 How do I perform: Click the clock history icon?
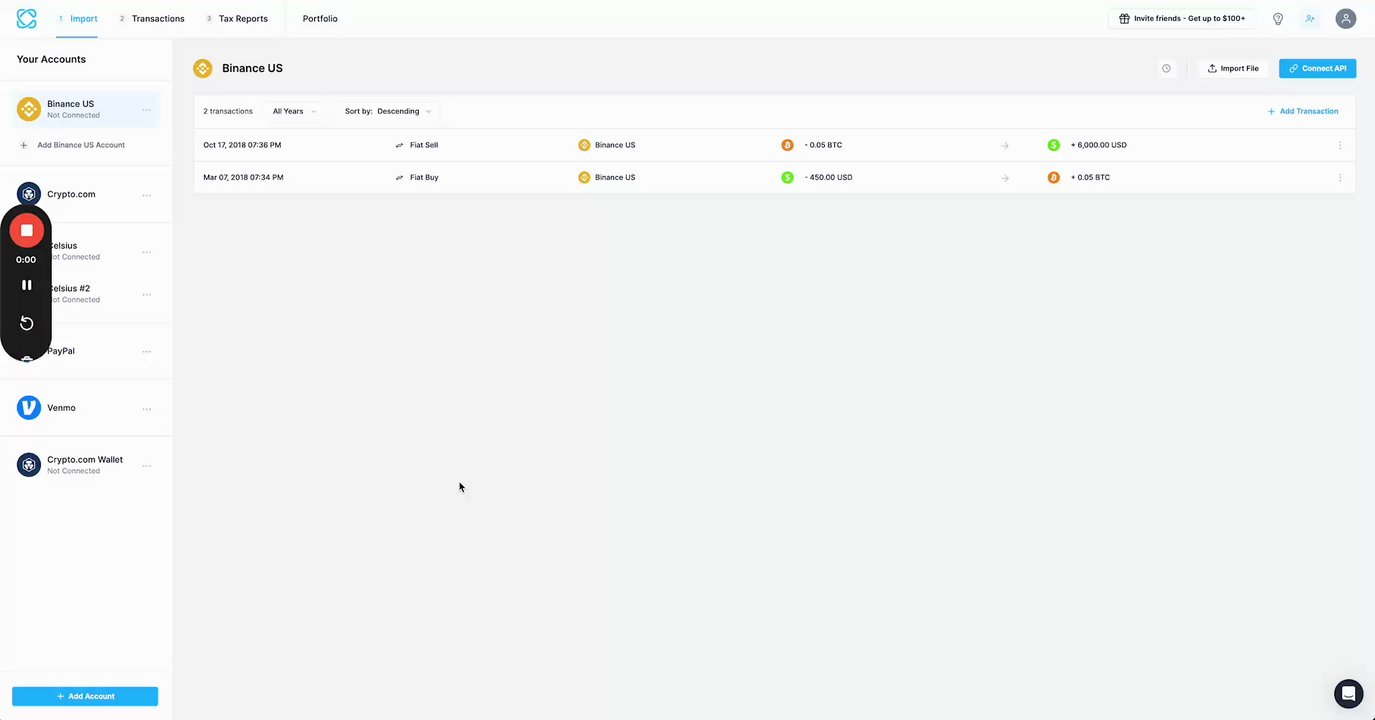tap(1166, 68)
